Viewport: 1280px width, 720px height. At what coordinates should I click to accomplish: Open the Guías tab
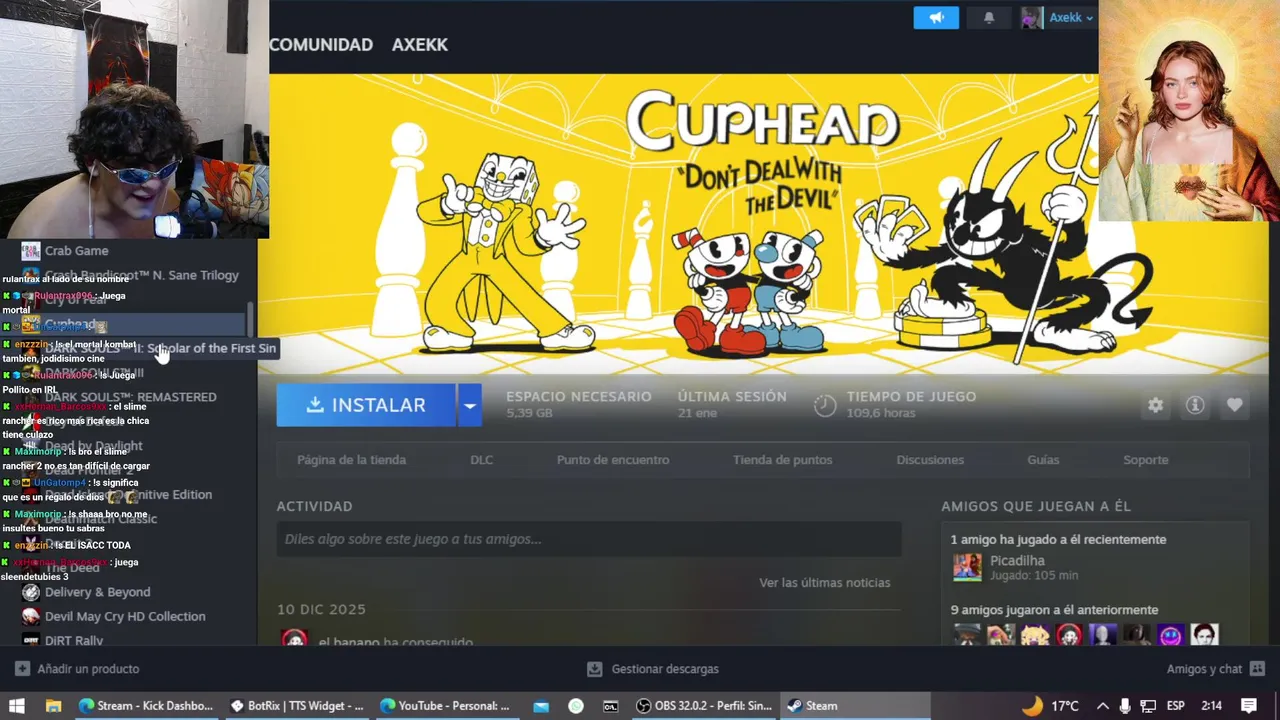click(1043, 460)
